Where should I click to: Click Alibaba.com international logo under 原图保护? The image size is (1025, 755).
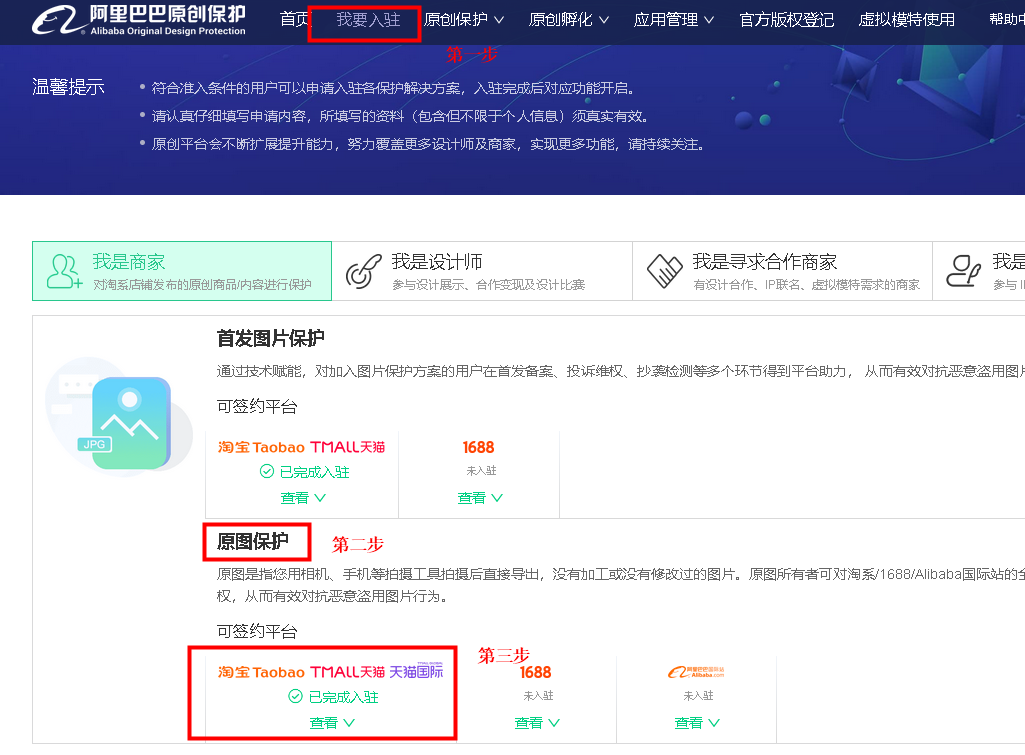click(696, 672)
